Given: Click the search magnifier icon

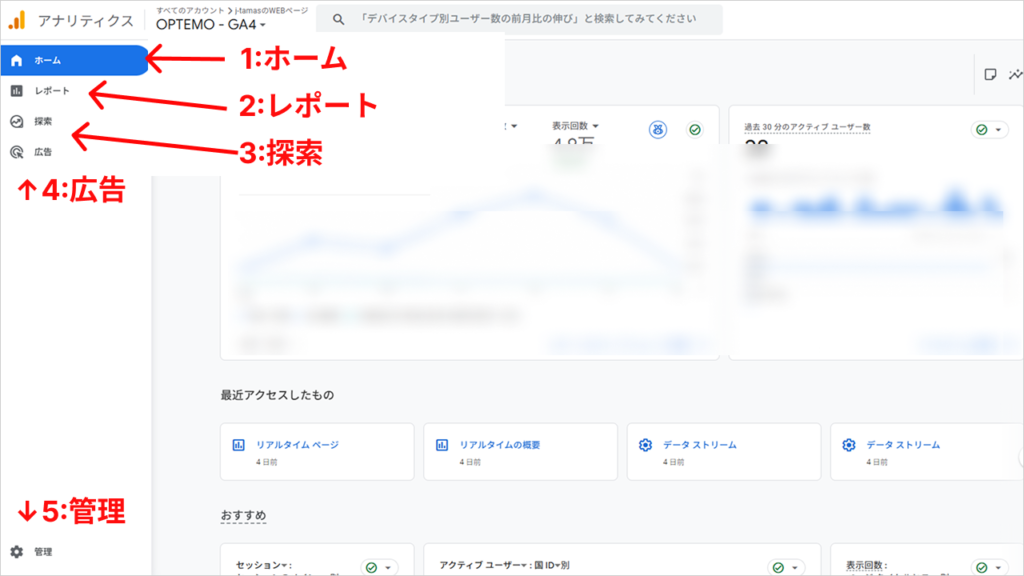Looking at the screenshot, I should coord(340,18).
